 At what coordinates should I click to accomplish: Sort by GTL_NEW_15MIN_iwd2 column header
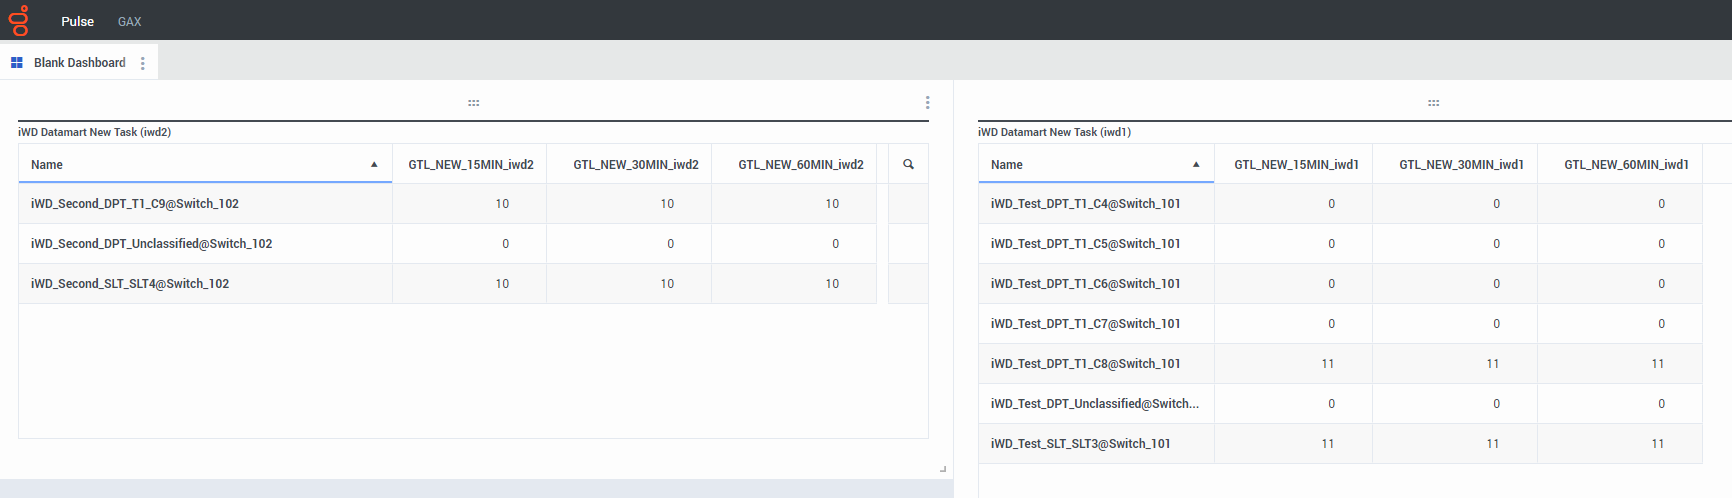click(470, 165)
